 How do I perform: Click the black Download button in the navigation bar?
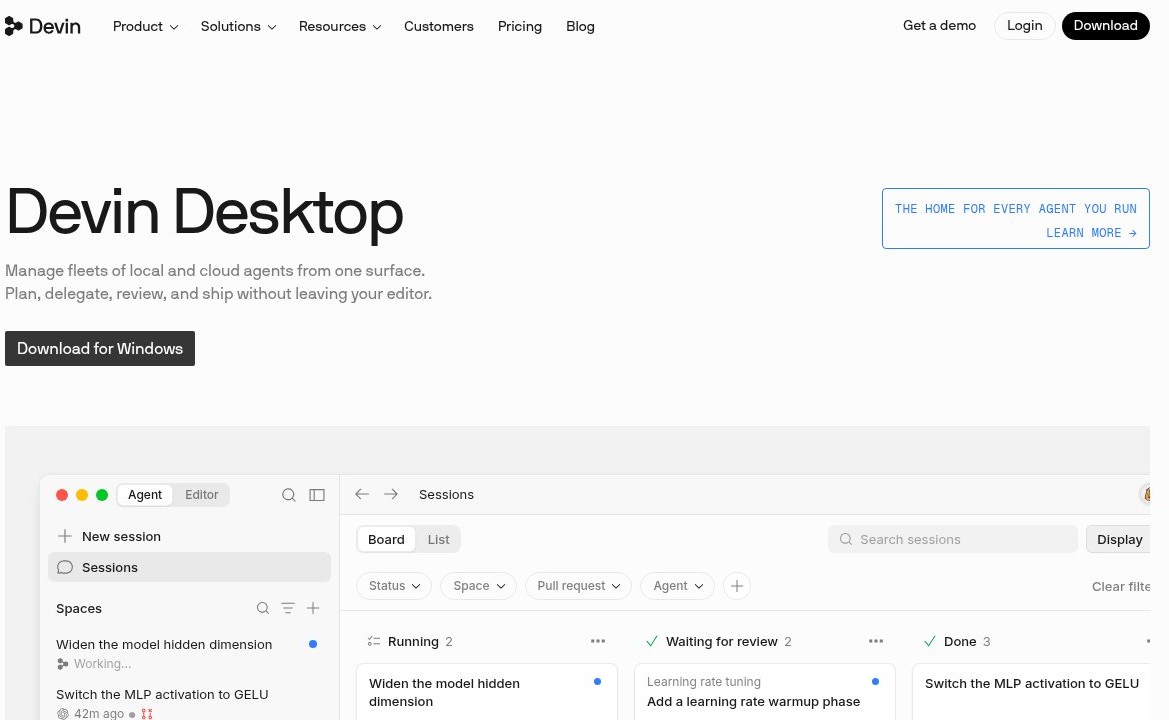(x=1106, y=25)
